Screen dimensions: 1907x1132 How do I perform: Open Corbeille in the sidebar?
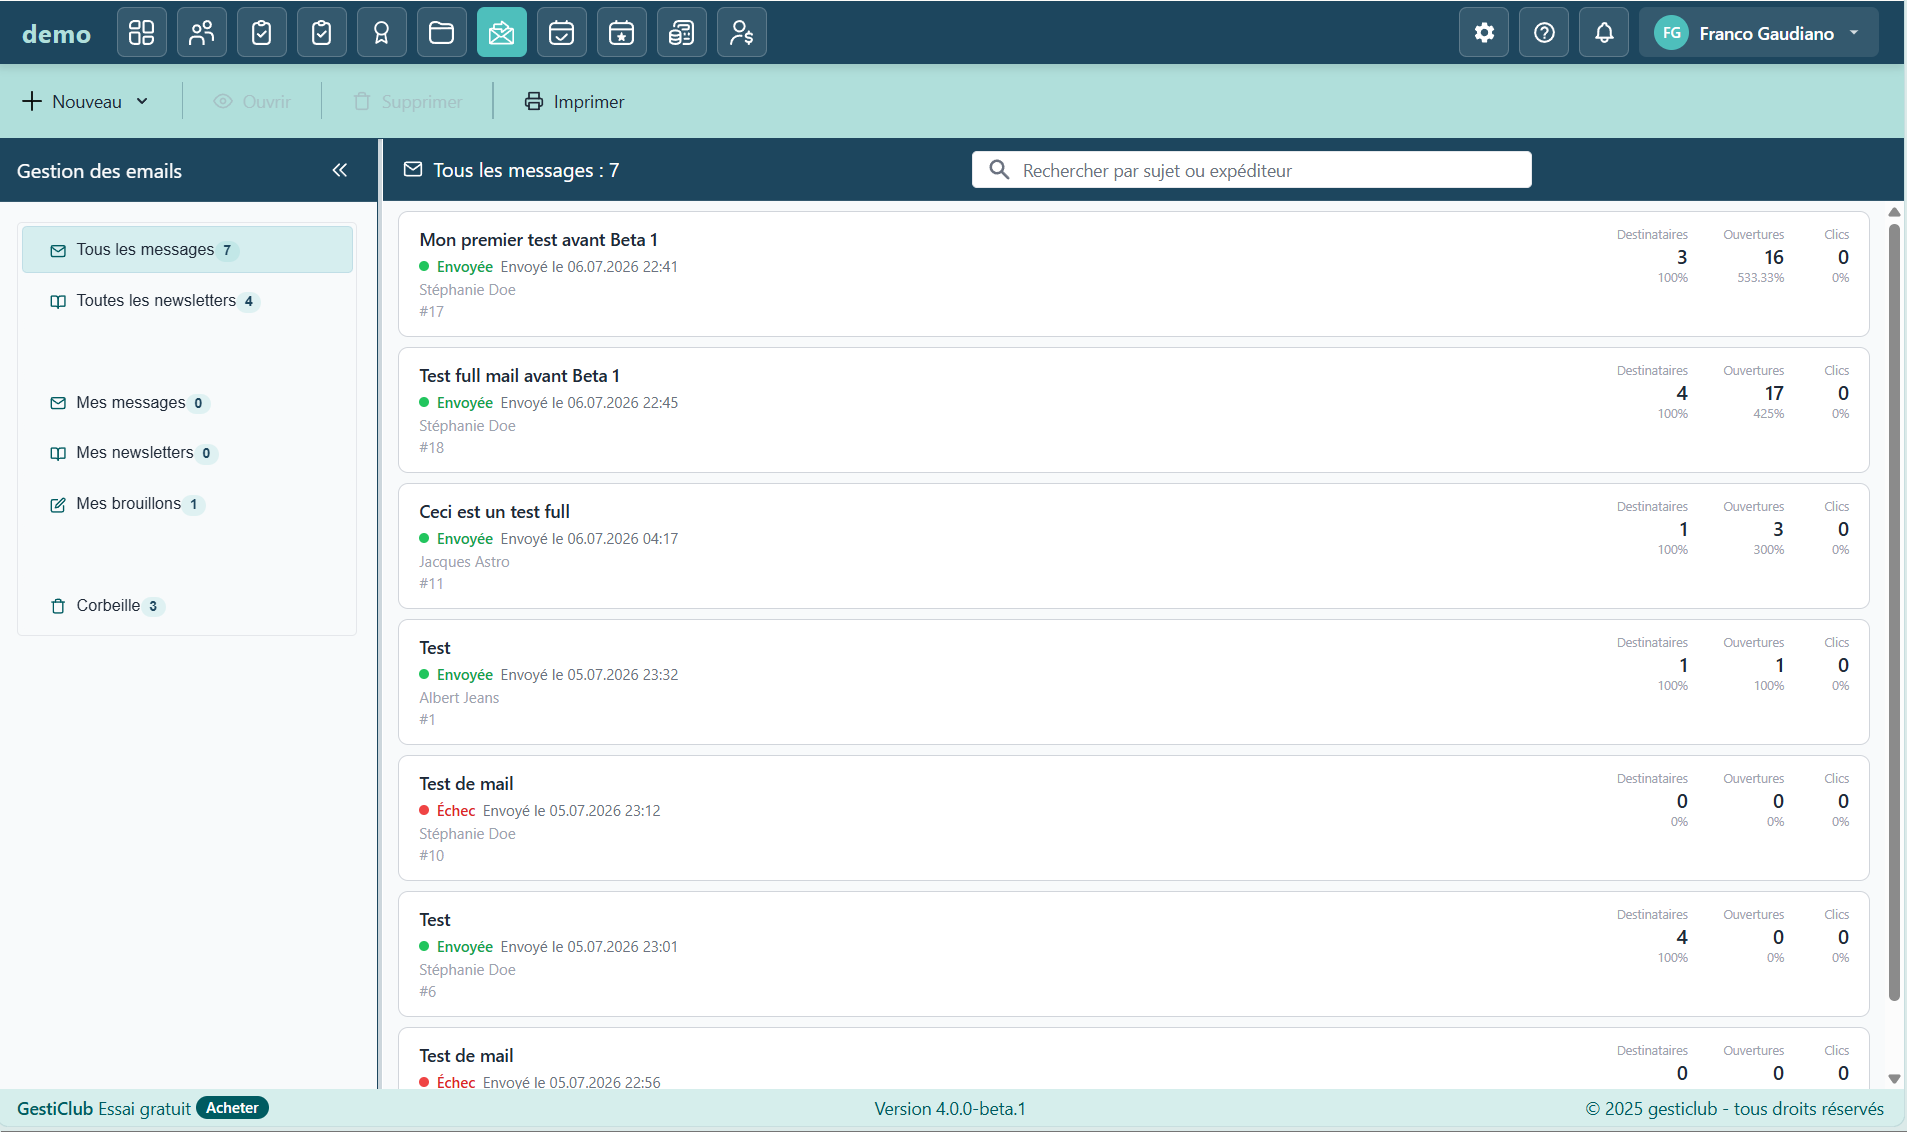point(187,606)
